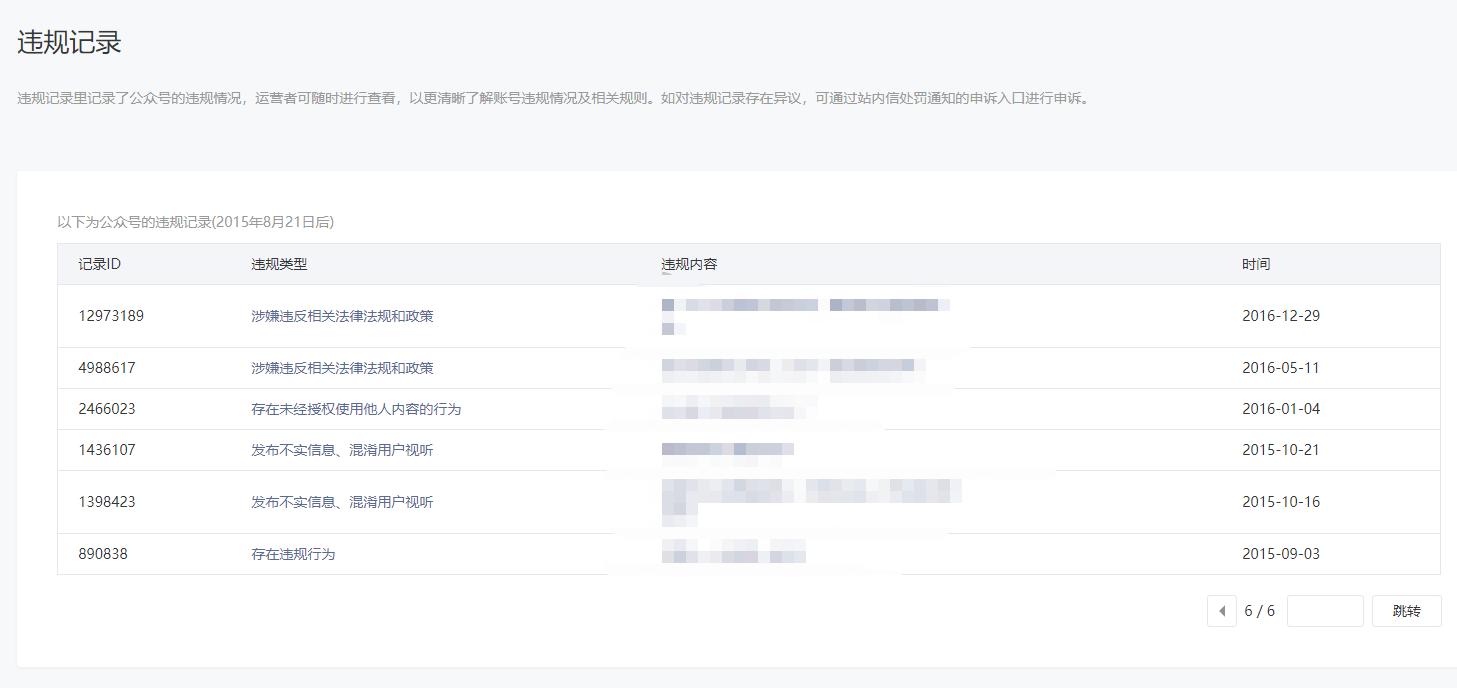The image size is (1457, 688).
Task: Click the 跳转 button
Action: [x=1407, y=611]
